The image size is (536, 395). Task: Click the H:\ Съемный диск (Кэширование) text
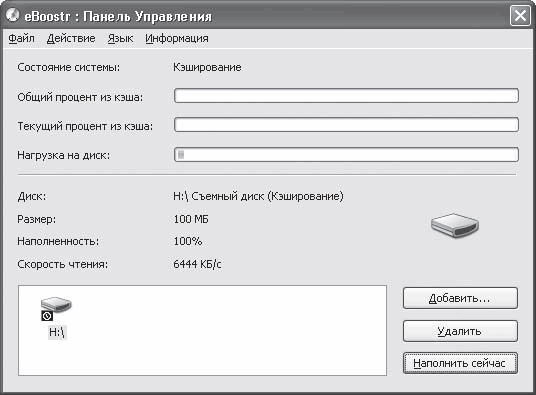[258, 196]
